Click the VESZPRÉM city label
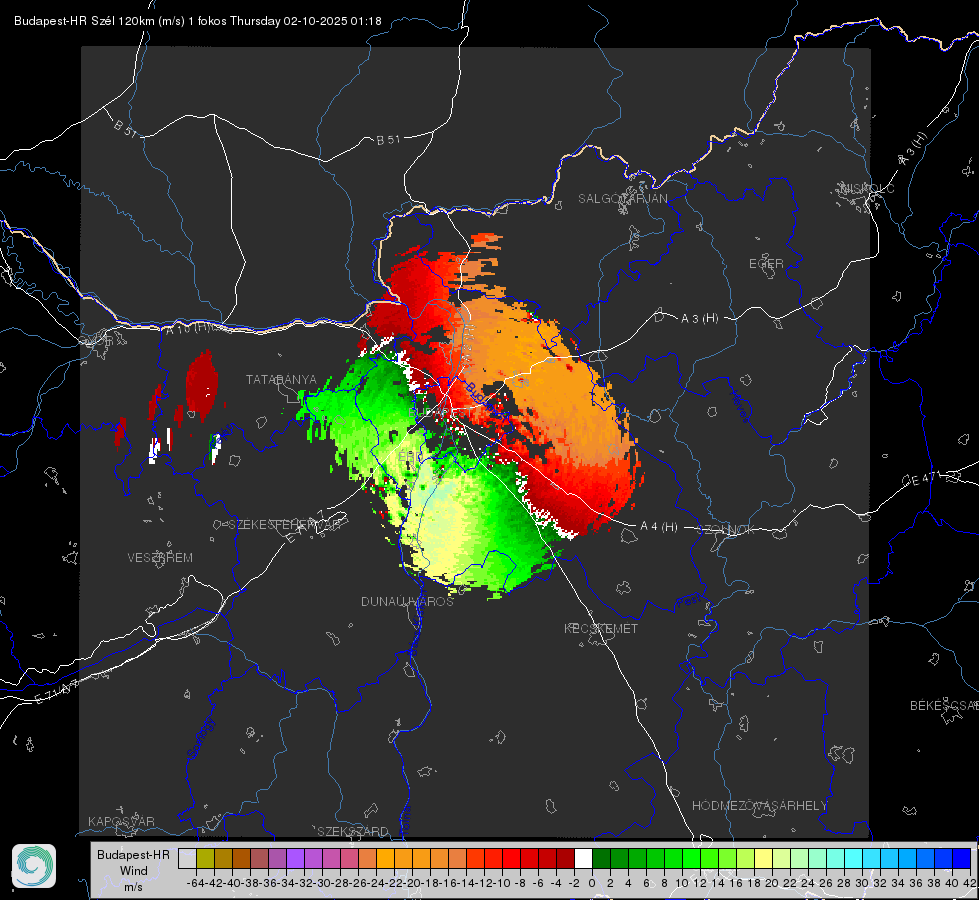Image resolution: width=979 pixels, height=900 pixels. point(160,558)
